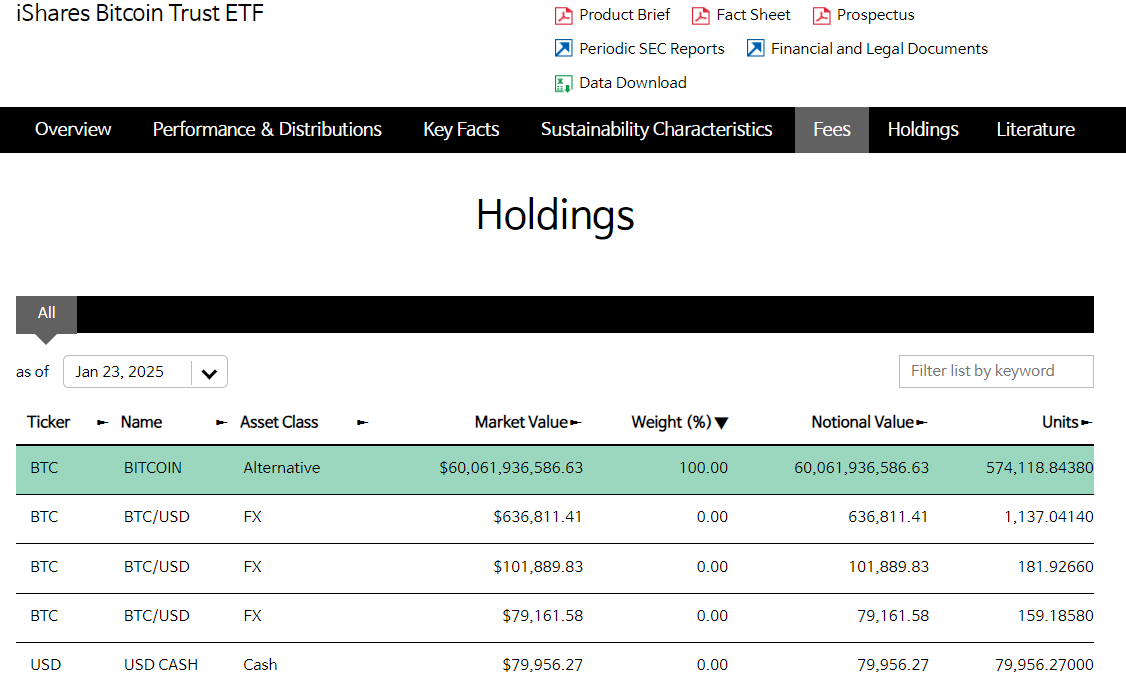
Task: Switch to the Overview tab
Action: click(73, 130)
